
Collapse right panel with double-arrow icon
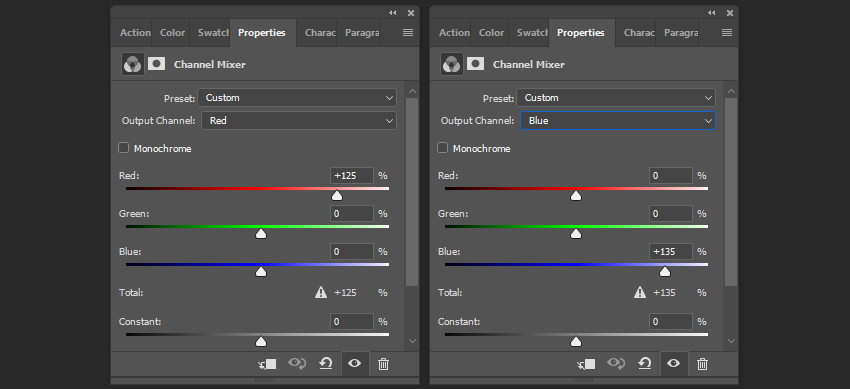point(711,13)
